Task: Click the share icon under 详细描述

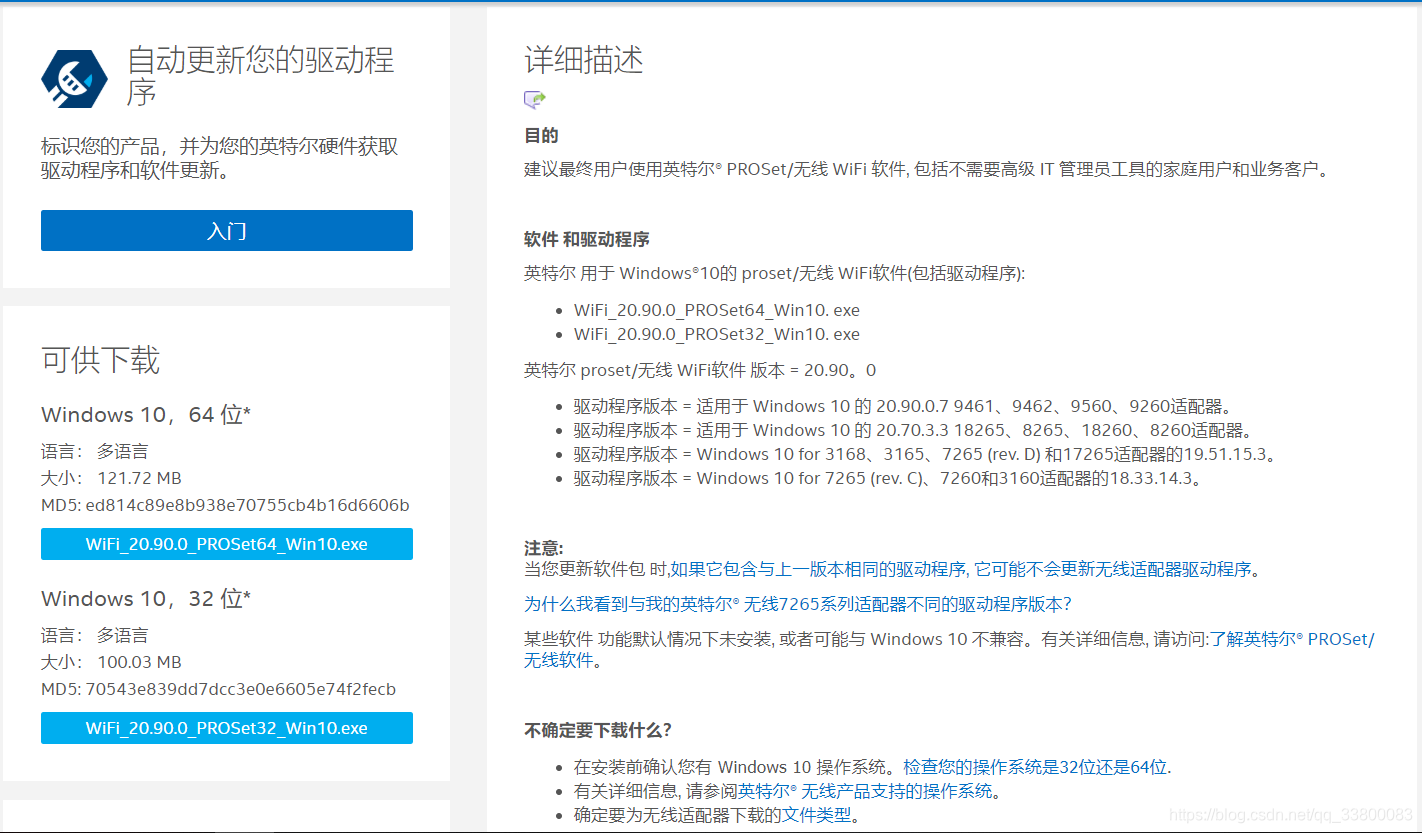Action: coord(535,99)
